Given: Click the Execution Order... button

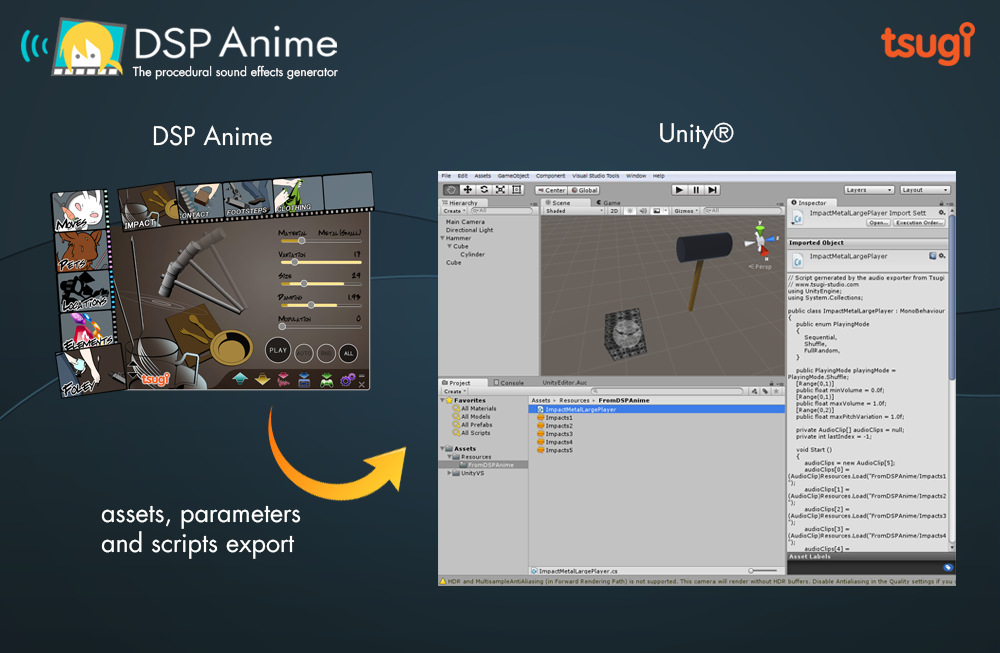Looking at the screenshot, I should (x=918, y=223).
